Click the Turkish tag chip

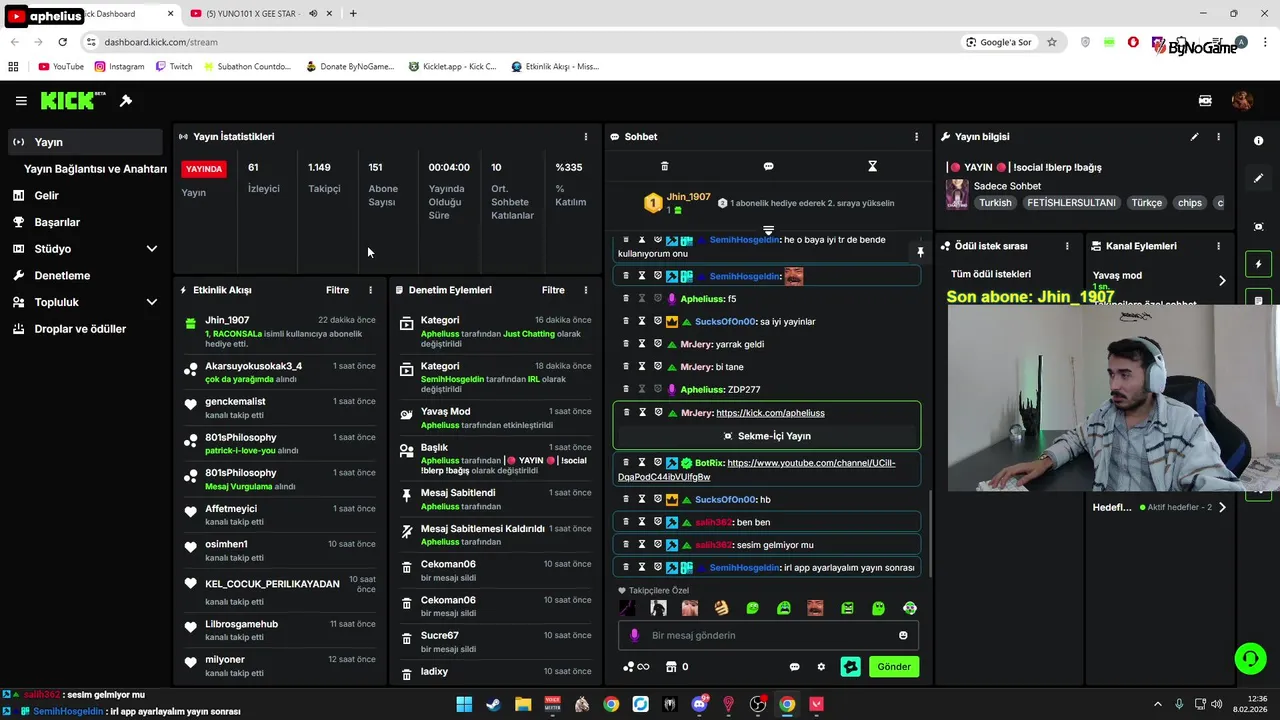(x=995, y=203)
